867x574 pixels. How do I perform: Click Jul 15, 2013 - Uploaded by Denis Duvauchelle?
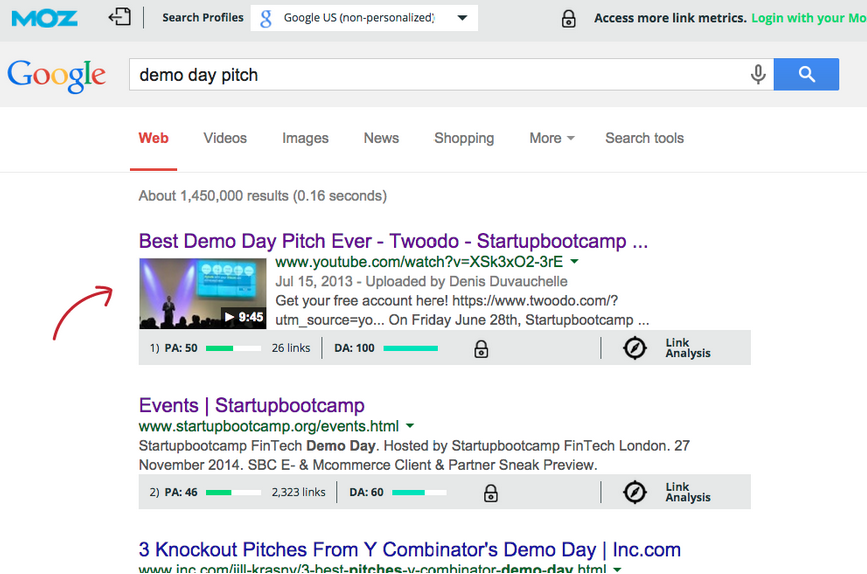(421, 281)
